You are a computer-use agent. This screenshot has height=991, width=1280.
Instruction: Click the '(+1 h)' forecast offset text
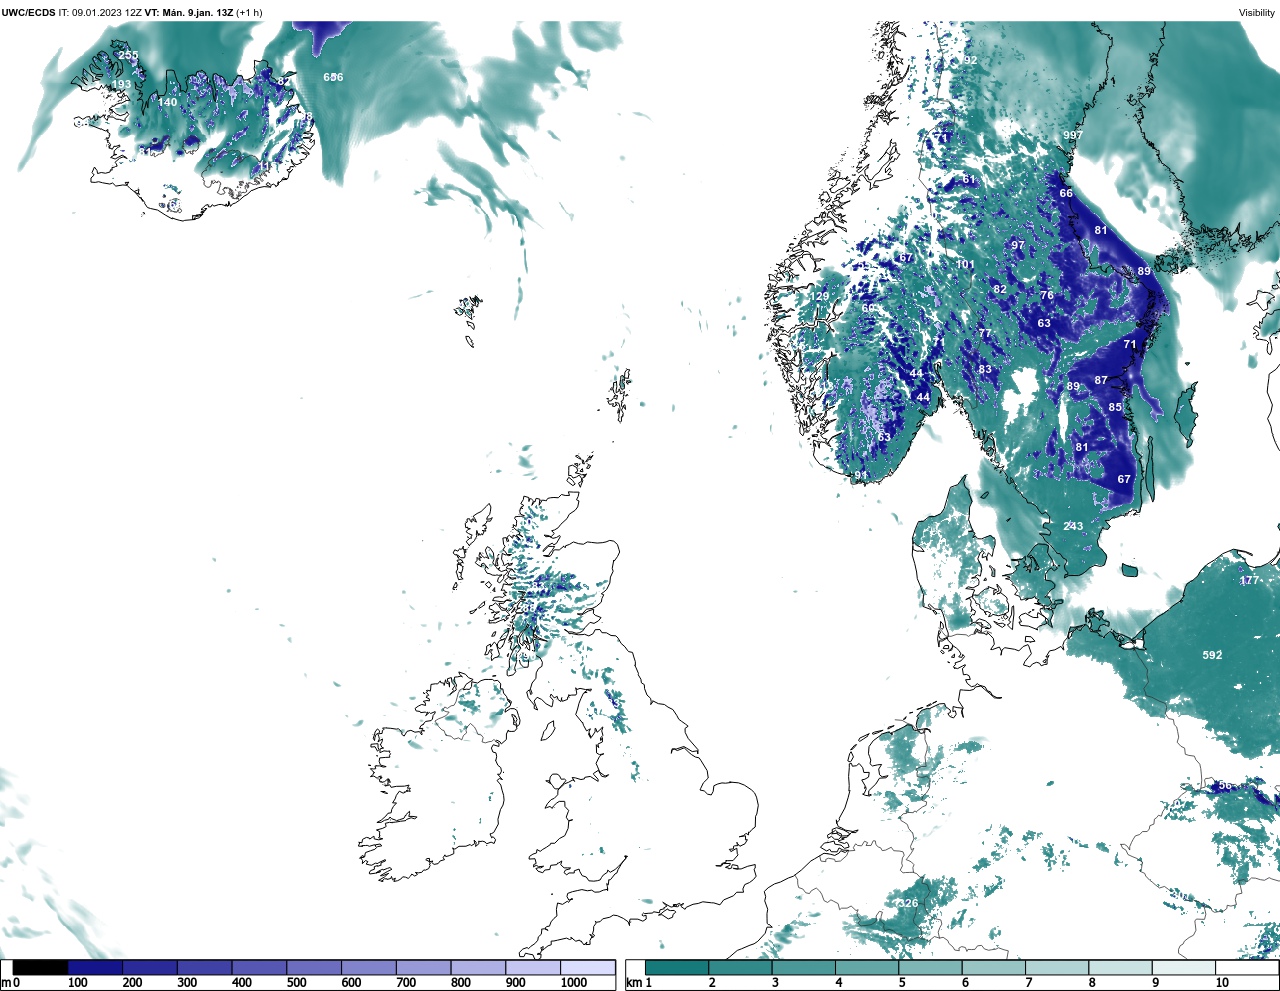(x=249, y=13)
